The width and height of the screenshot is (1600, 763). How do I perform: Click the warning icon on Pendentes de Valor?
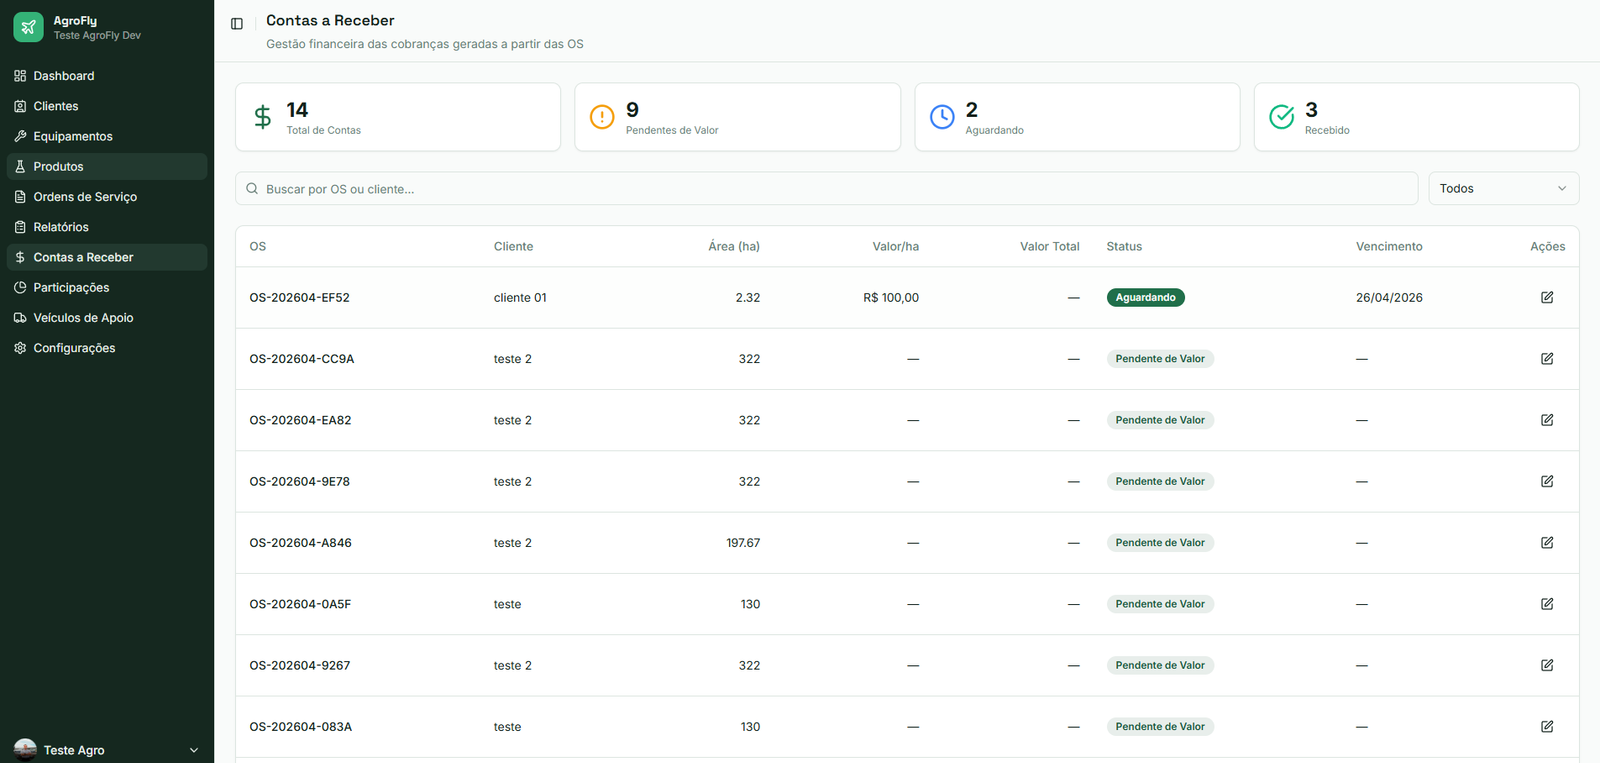[x=602, y=117]
